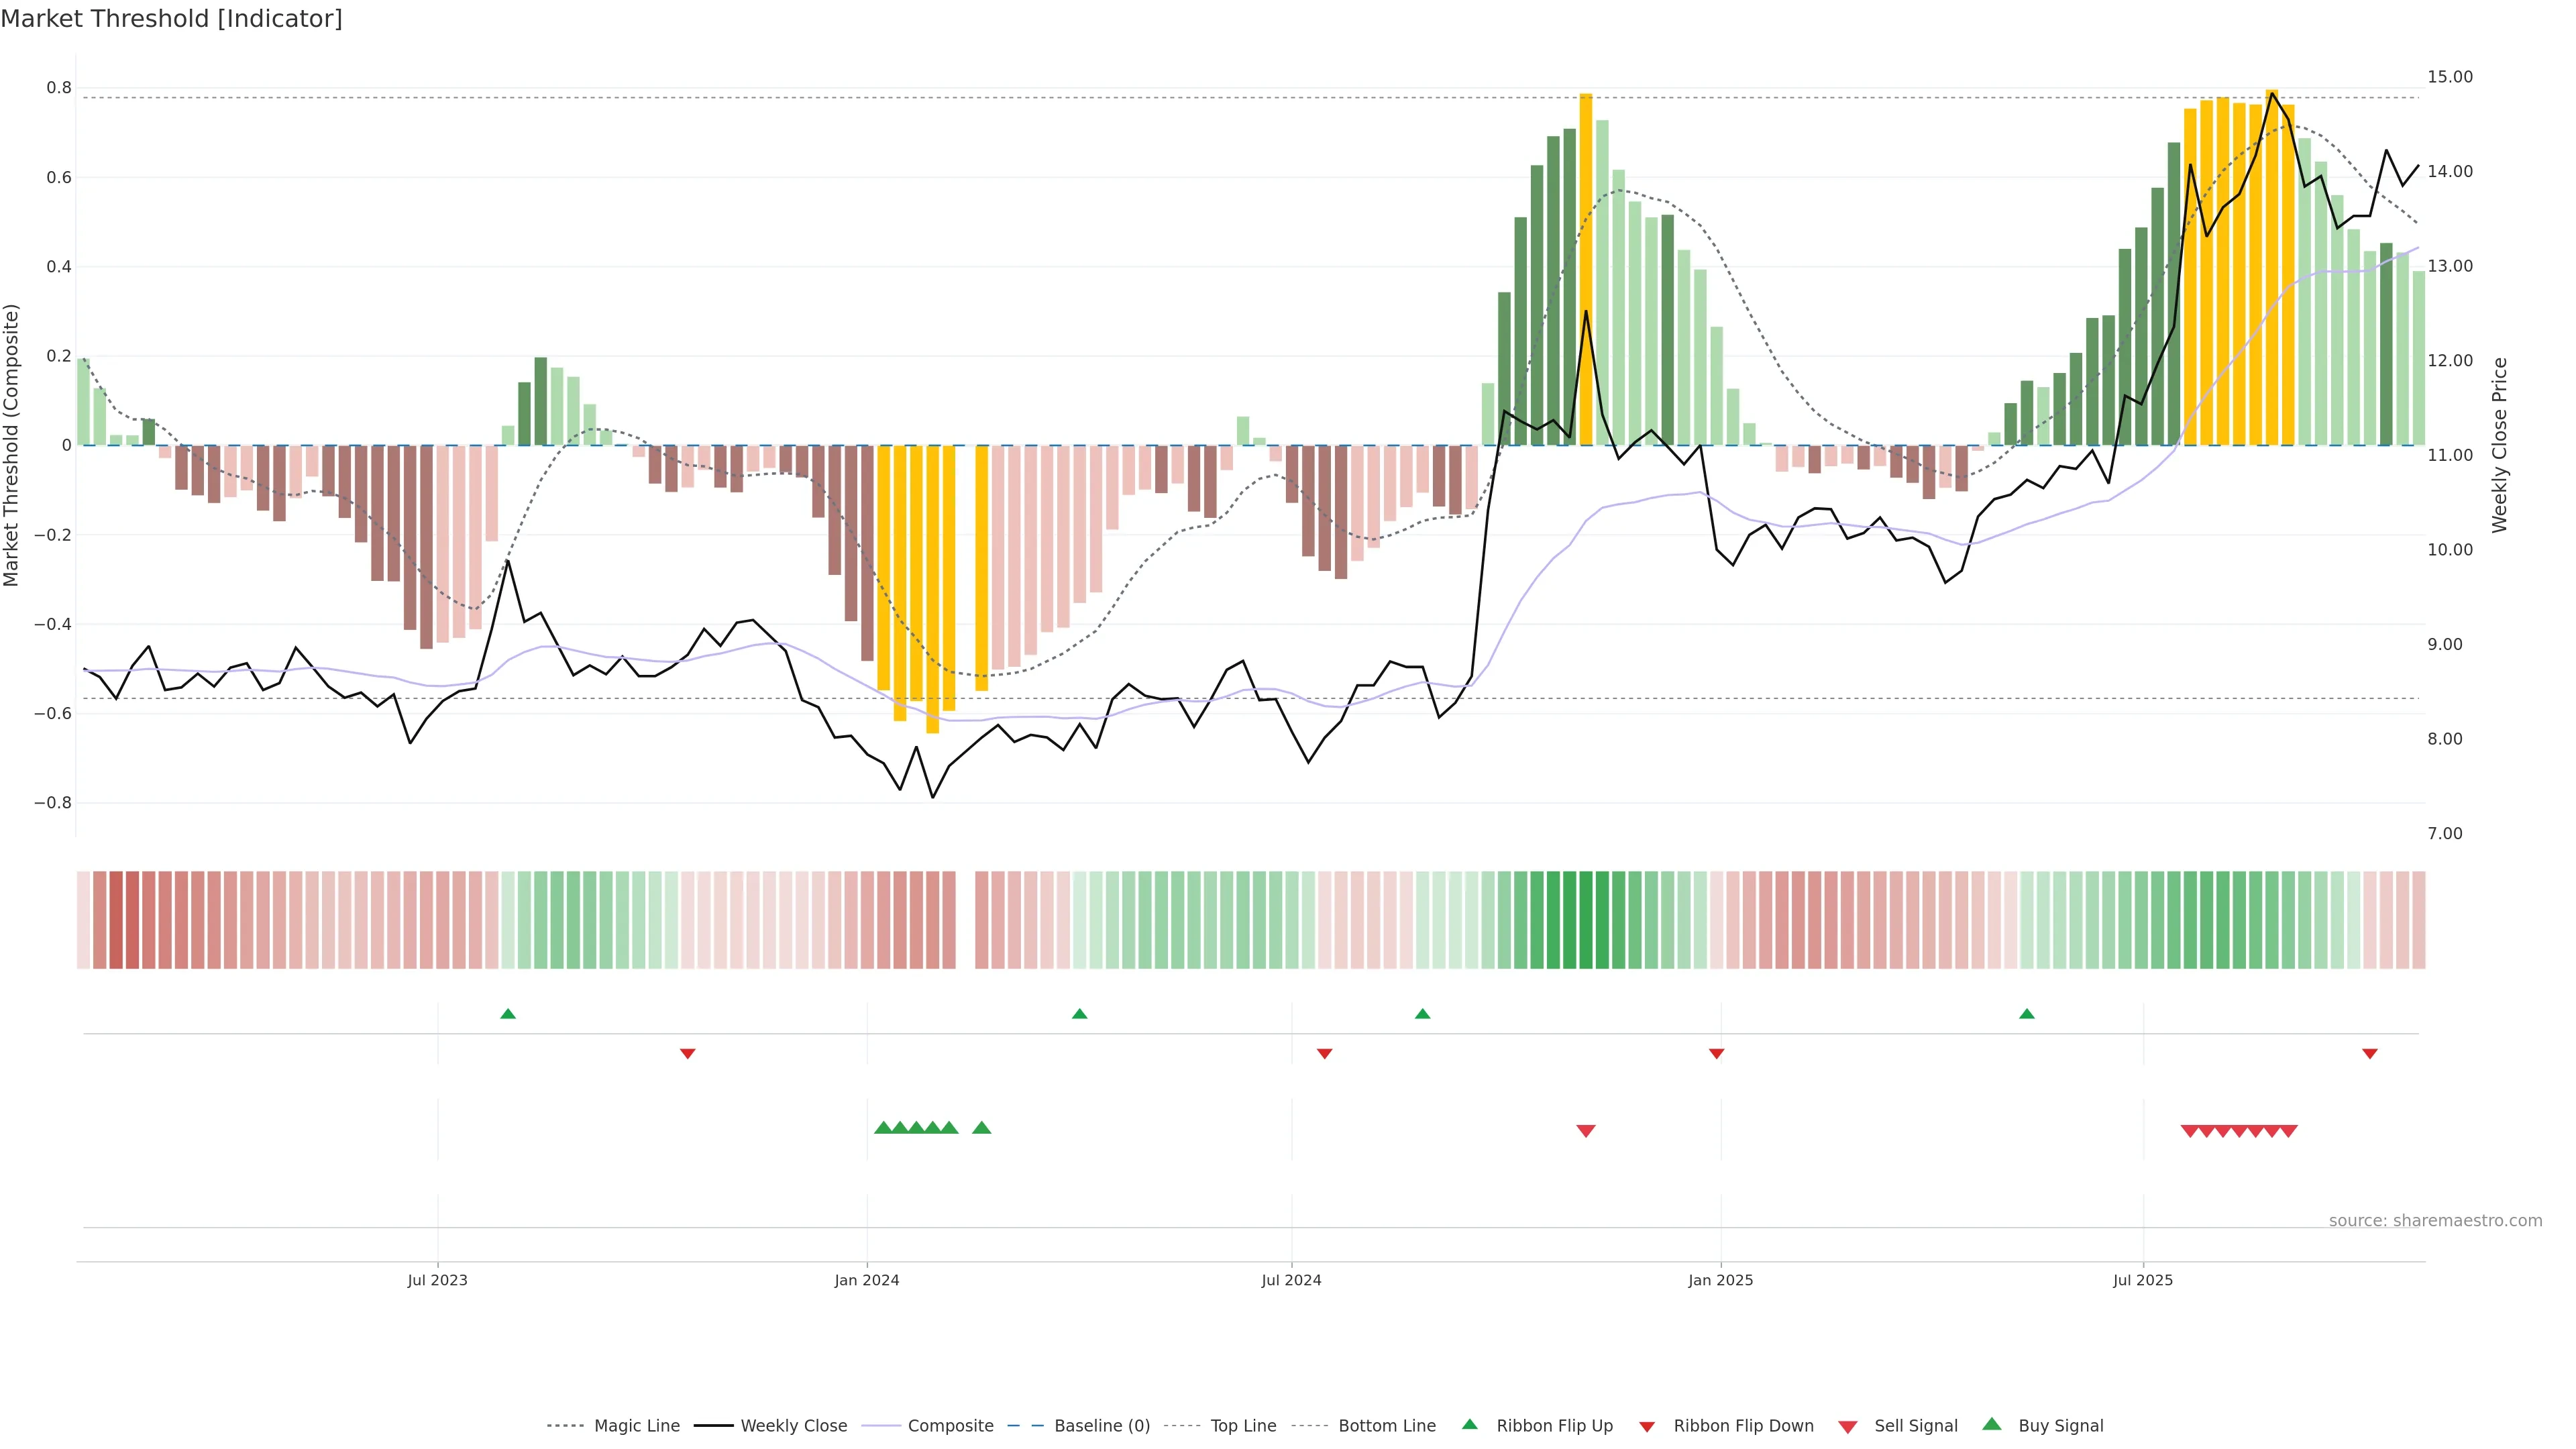Click the lone sell signal marker near late 2024
This screenshot has height=1449, width=2576.
1585,1131
